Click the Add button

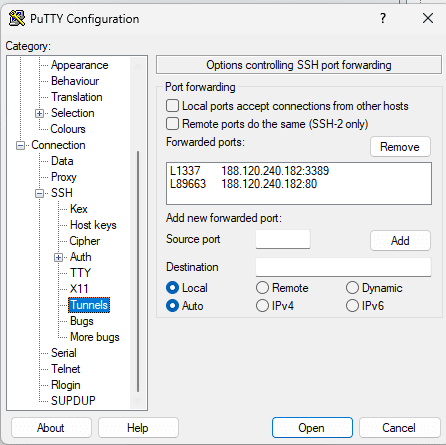[400, 240]
